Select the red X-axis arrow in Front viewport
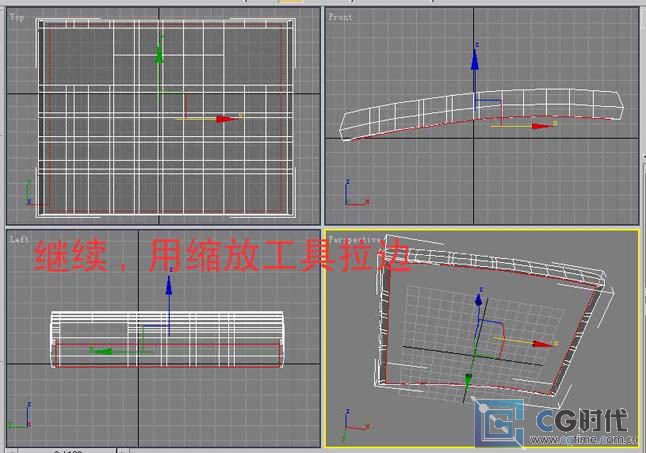 click(541, 126)
